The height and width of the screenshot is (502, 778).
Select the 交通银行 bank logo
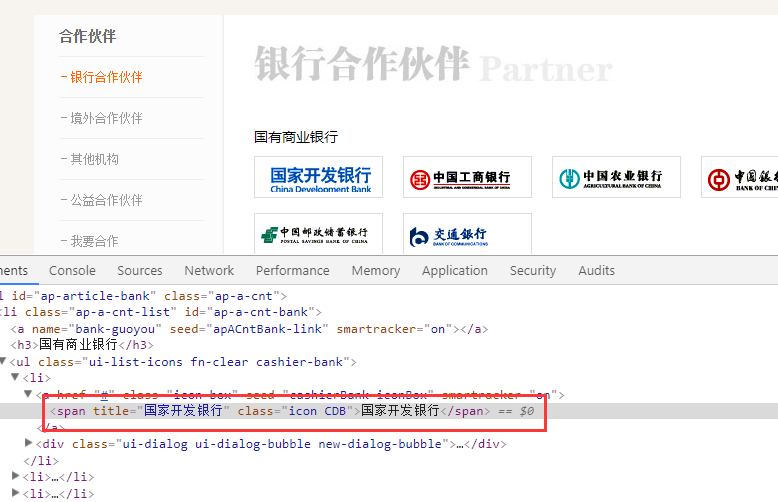coord(467,234)
